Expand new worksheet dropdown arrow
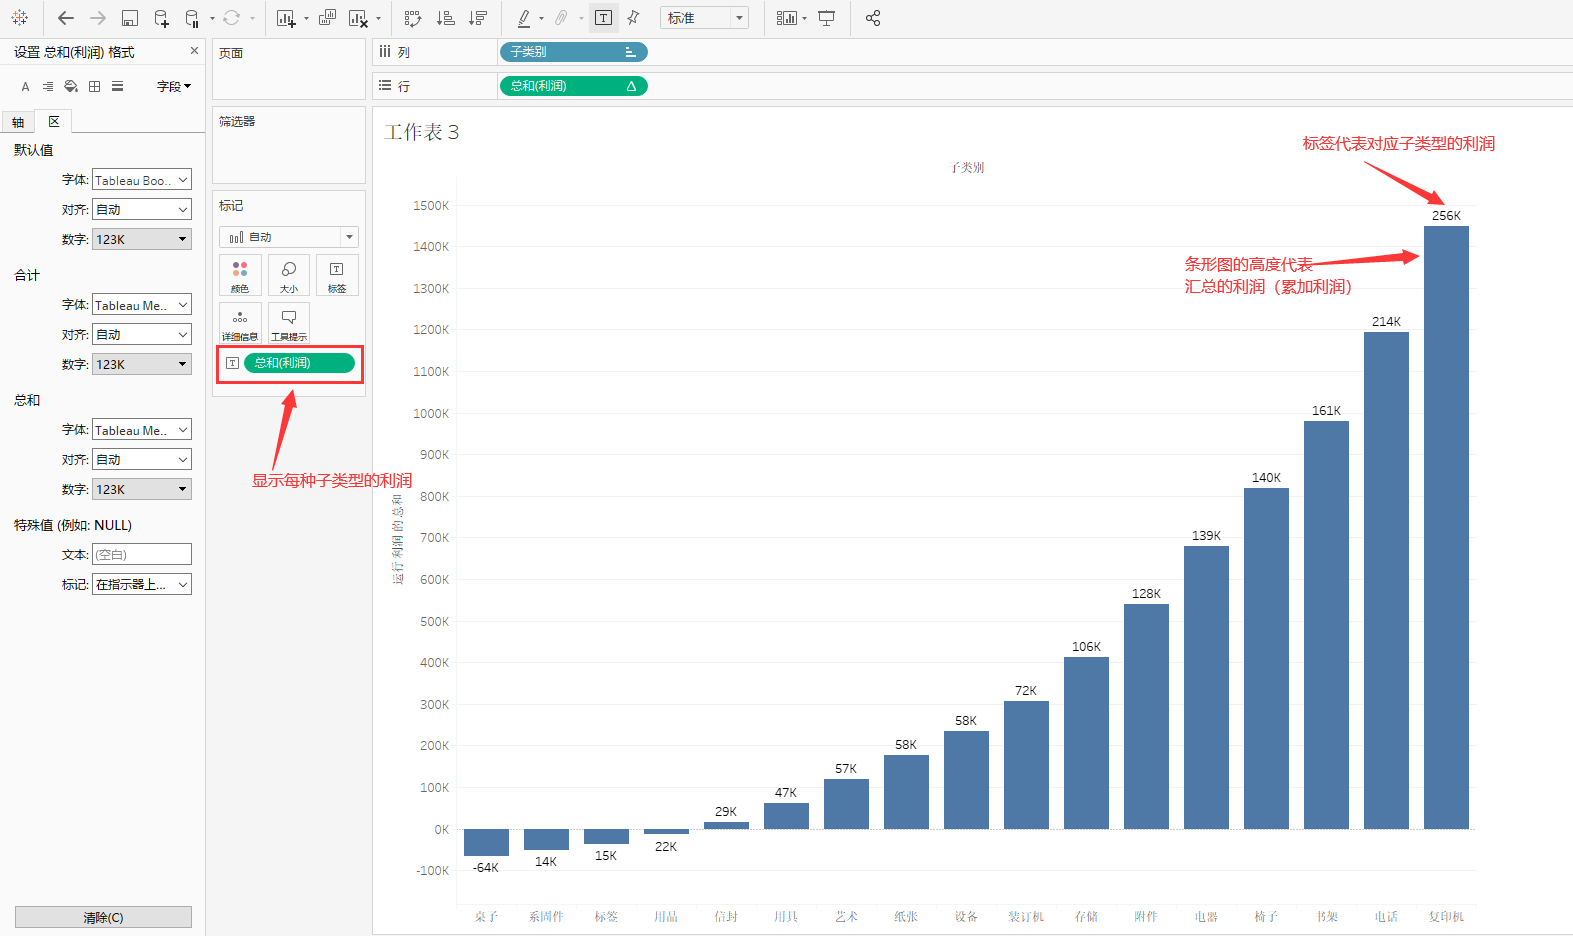The width and height of the screenshot is (1573, 936). pos(306,18)
